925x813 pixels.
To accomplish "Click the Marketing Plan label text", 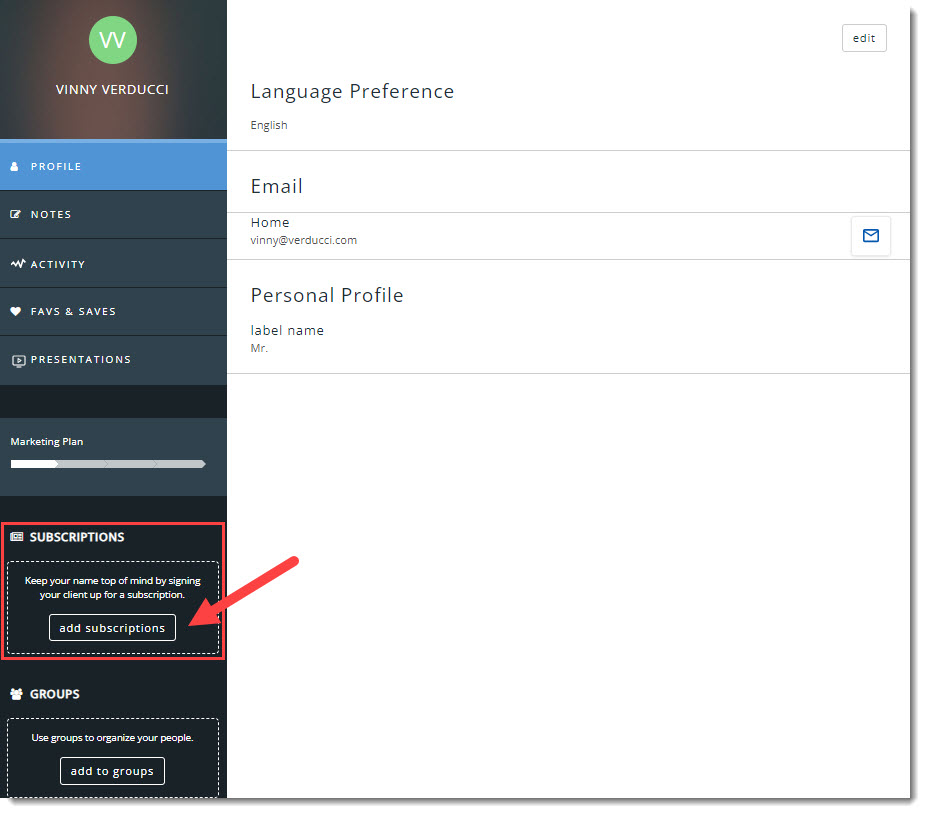I will 47,441.
